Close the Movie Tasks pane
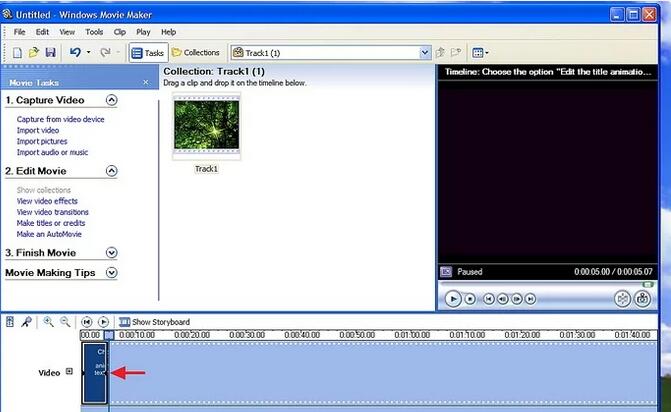The height and width of the screenshot is (412, 671). click(x=145, y=82)
